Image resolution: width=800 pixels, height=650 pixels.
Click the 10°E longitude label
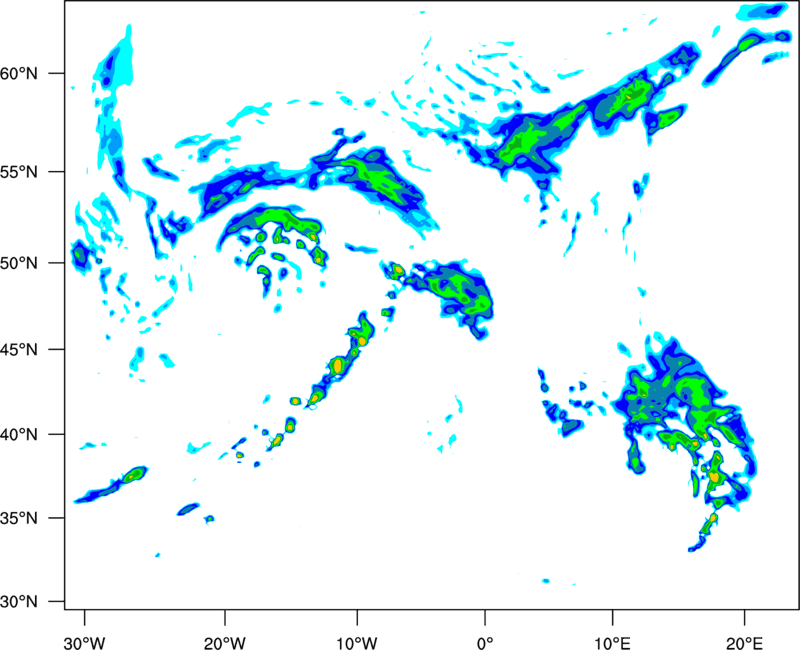(613, 643)
